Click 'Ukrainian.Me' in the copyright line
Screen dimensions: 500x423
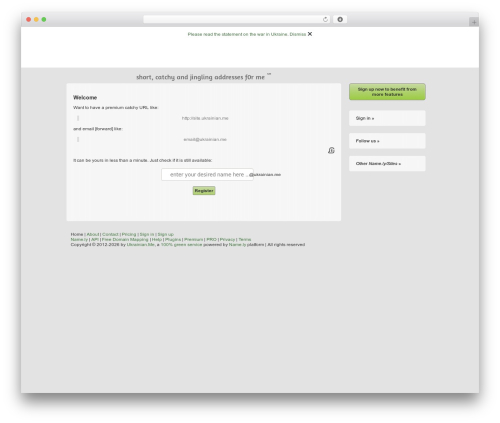pyautogui.click(x=141, y=245)
